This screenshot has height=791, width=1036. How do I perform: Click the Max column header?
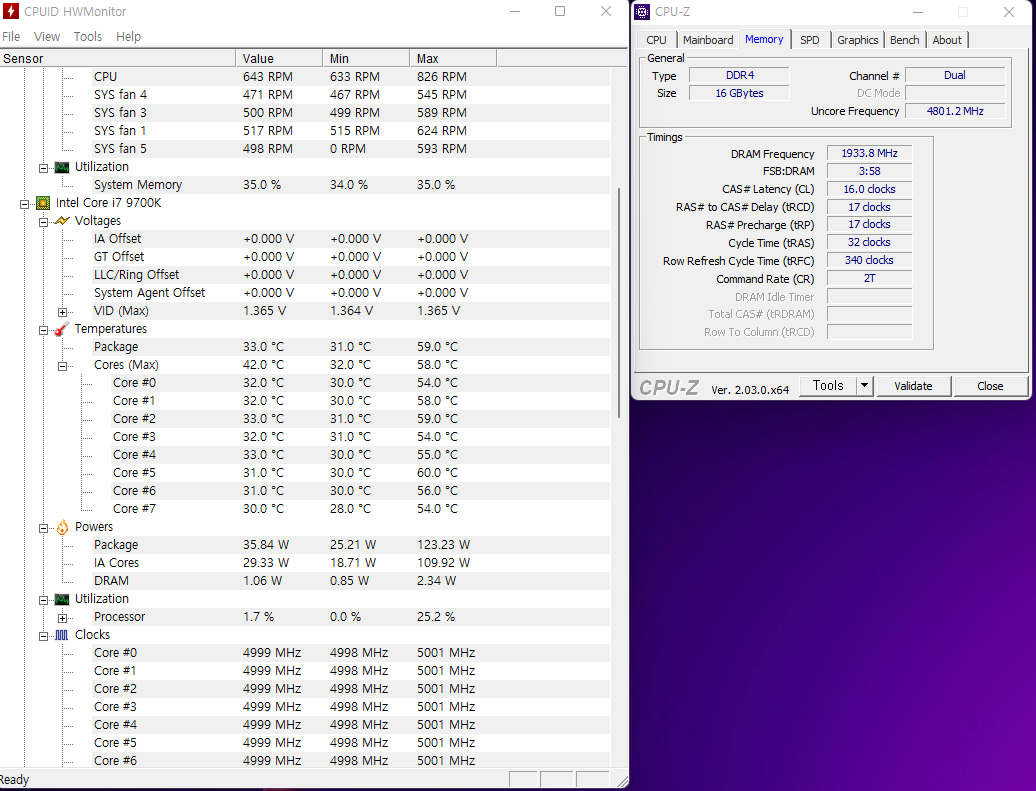[453, 58]
